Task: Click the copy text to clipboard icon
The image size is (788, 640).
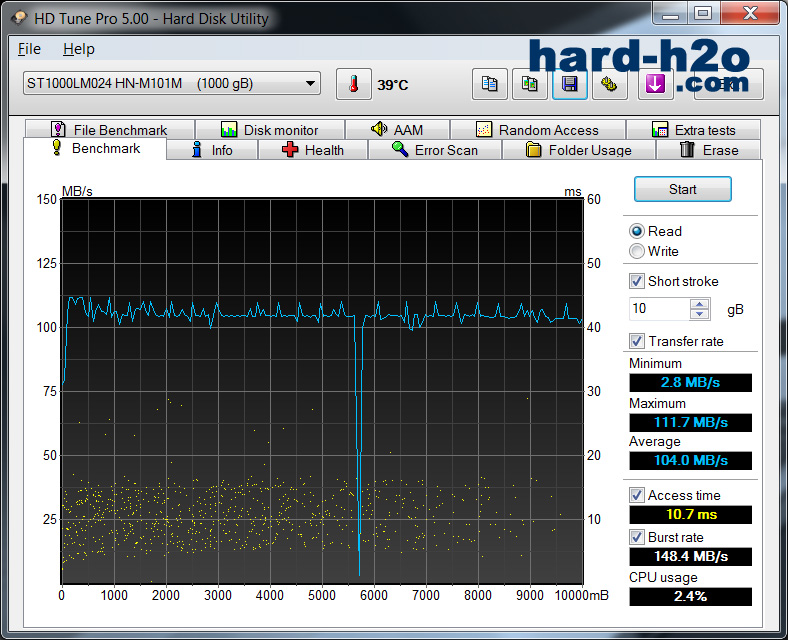Action: [x=489, y=84]
